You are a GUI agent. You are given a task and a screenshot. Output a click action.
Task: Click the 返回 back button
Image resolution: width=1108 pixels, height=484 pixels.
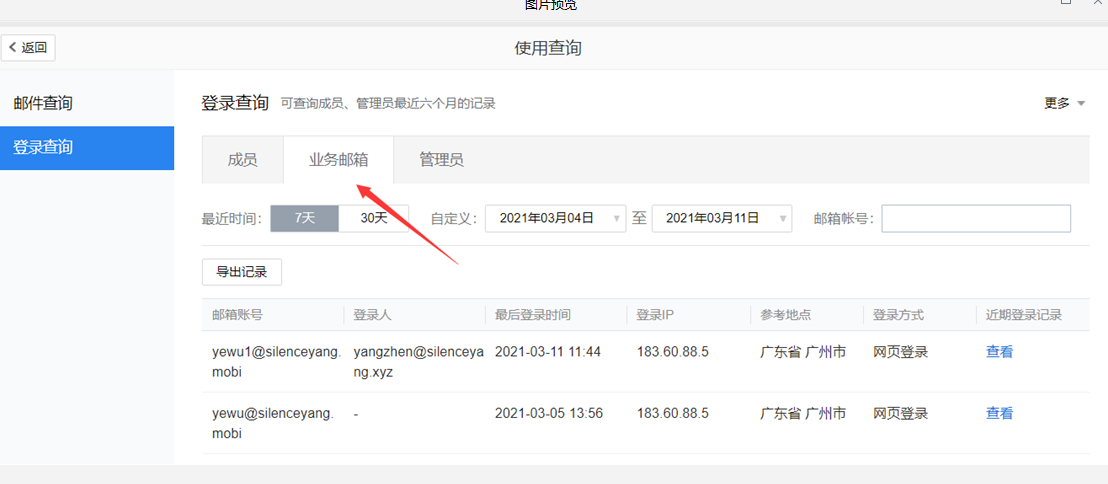point(28,47)
